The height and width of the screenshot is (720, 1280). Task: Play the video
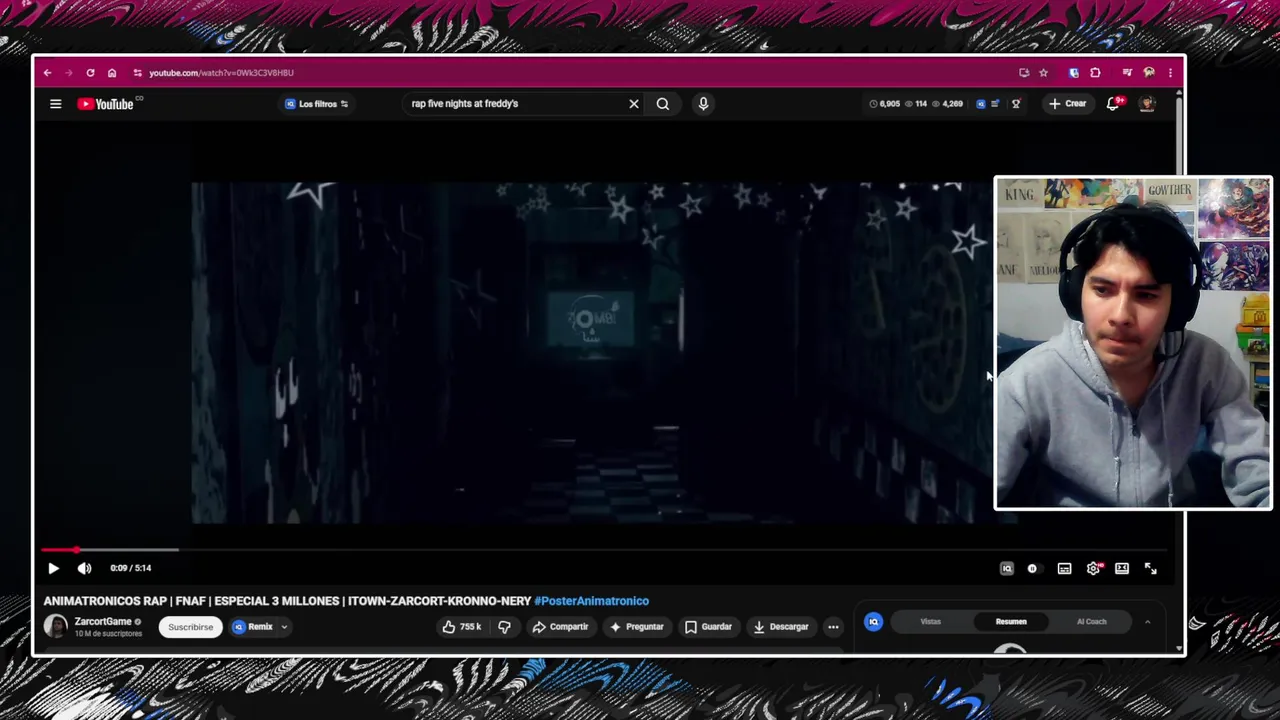pos(54,569)
